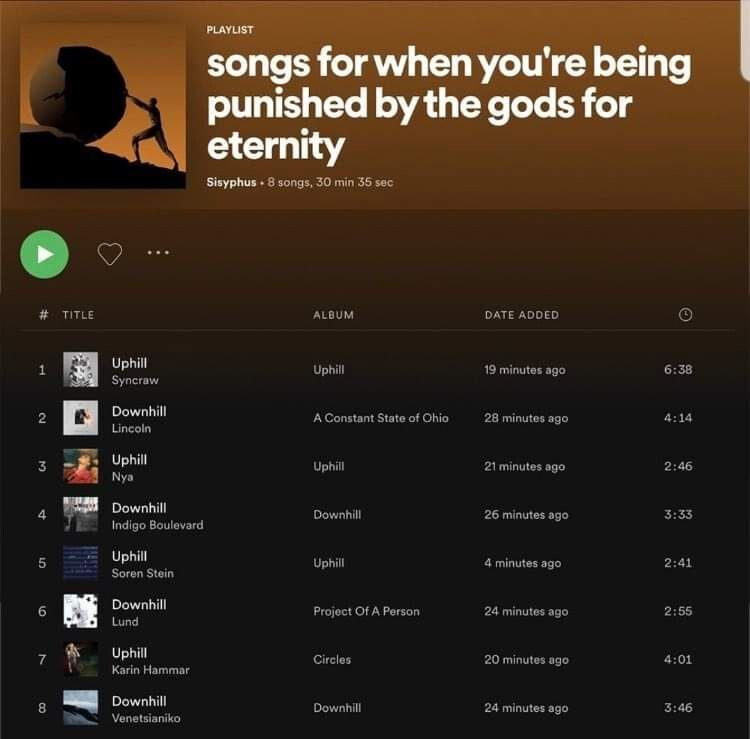Click Soren Stein's Uphill album art
750x739 pixels.
[80, 563]
